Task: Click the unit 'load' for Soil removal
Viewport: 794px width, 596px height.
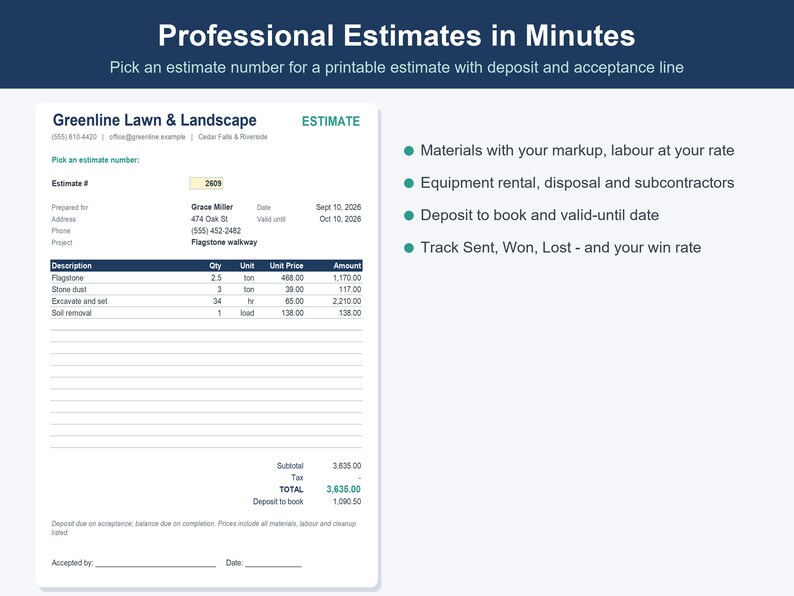Action: click(x=247, y=313)
